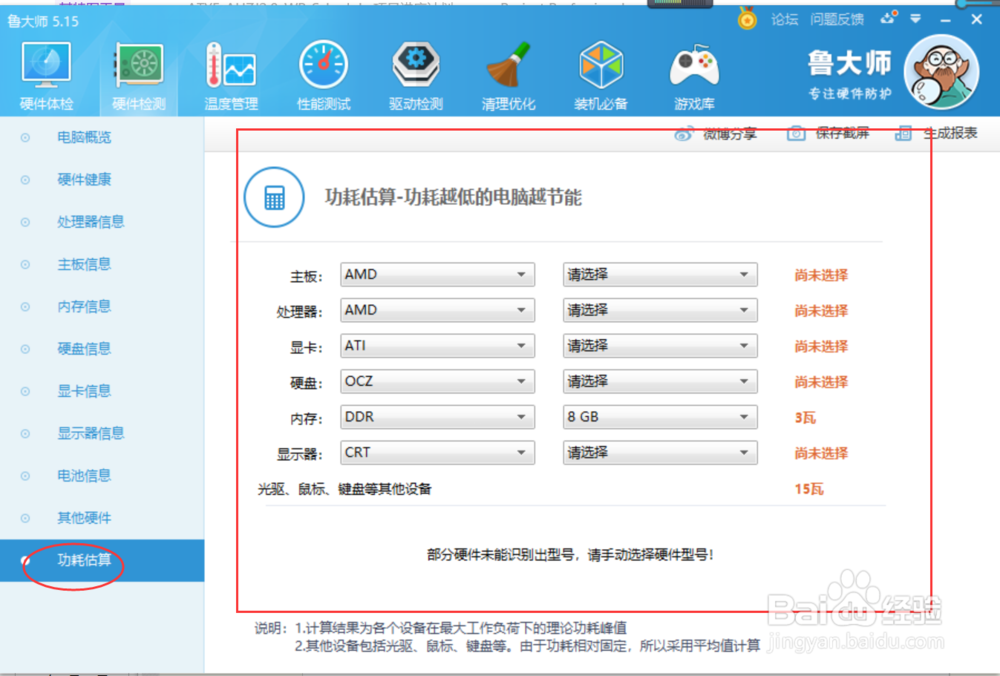Click 尚未选择 status in 显示器 row
1000x676 pixels.
point(821,453)
